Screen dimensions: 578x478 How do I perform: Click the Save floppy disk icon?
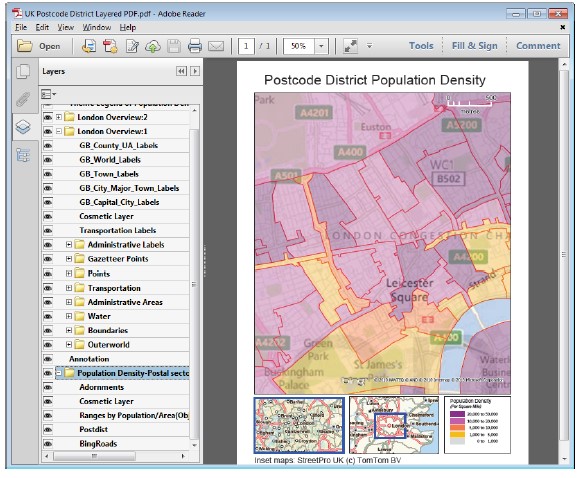[x=174, y=46]
